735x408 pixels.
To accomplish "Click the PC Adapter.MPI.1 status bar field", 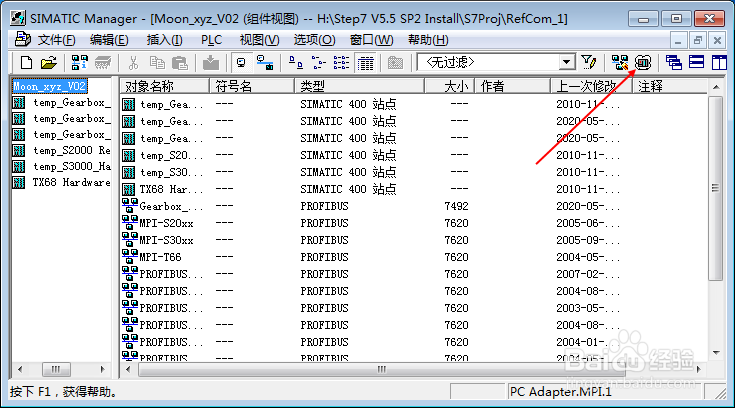I will coord(605,392).
